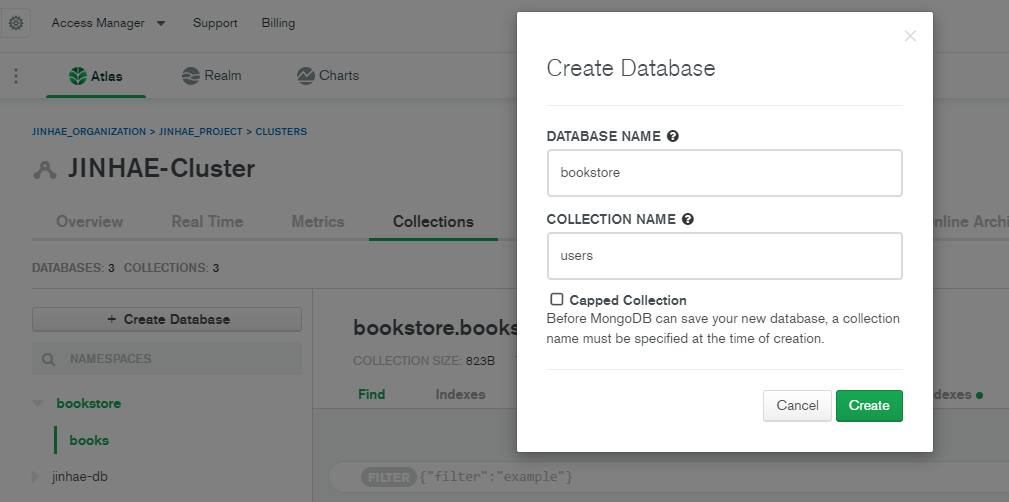The height and width of the screenshot is (502, 1009).
Task: Click the Atlas leaf icon
Action: [78, 76]
